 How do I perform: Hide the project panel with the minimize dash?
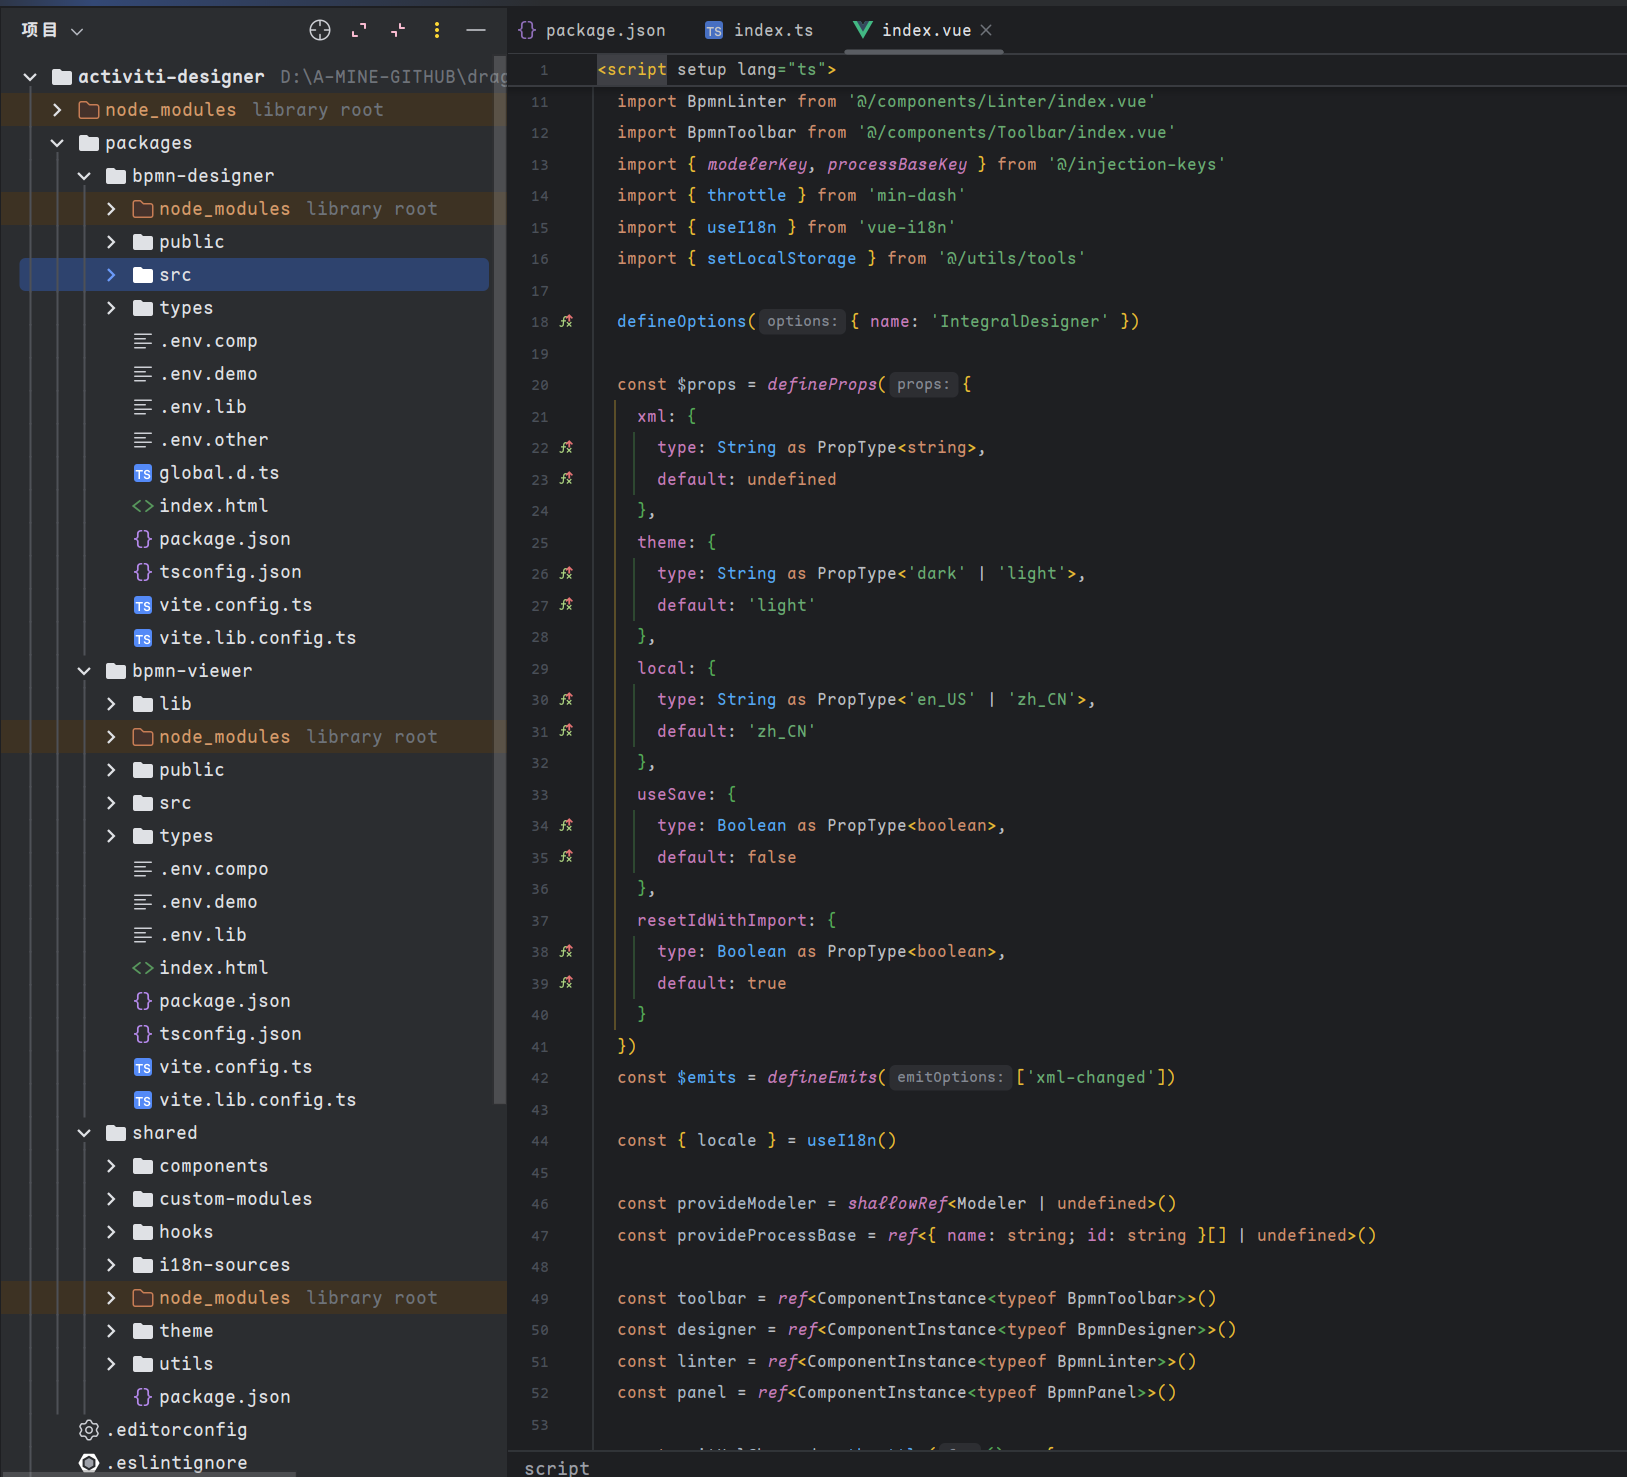point(476,30)
